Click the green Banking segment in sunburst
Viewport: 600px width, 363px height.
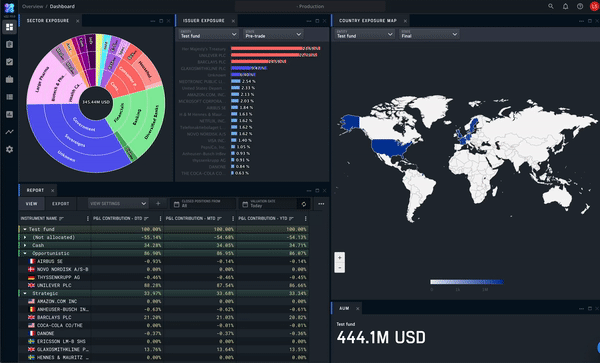click(x=137, y=117)
